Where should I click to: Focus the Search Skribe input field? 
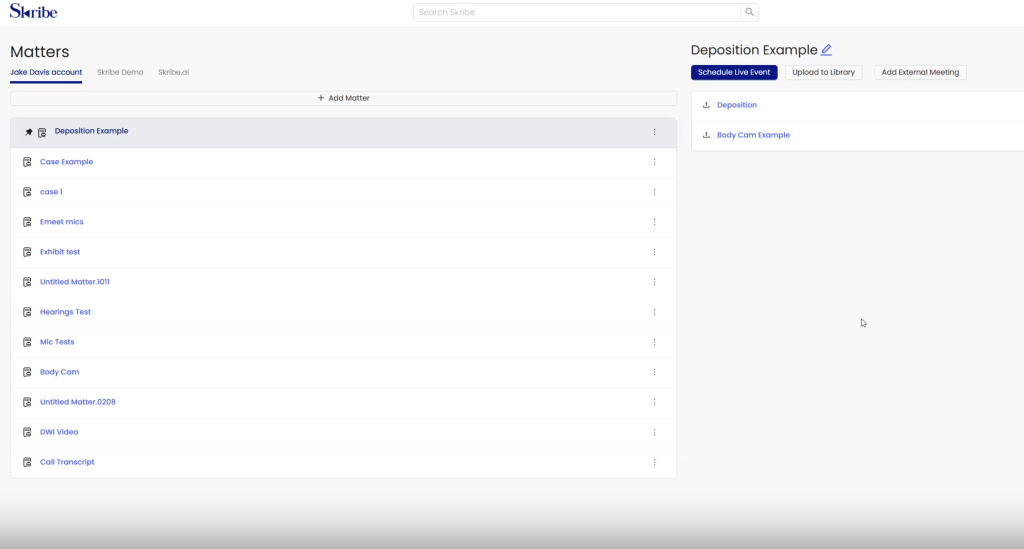[577, 12]
